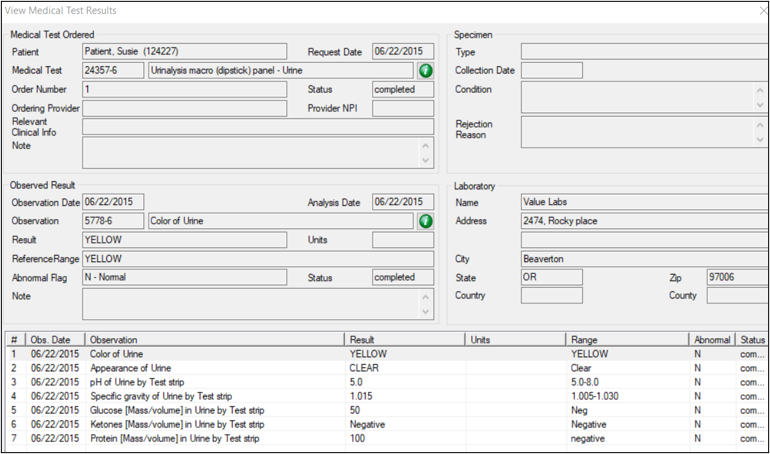The height and width of the screenshot is (454, 770).
Task: Sort the table by Obs. Date column header
Action: 54,340
